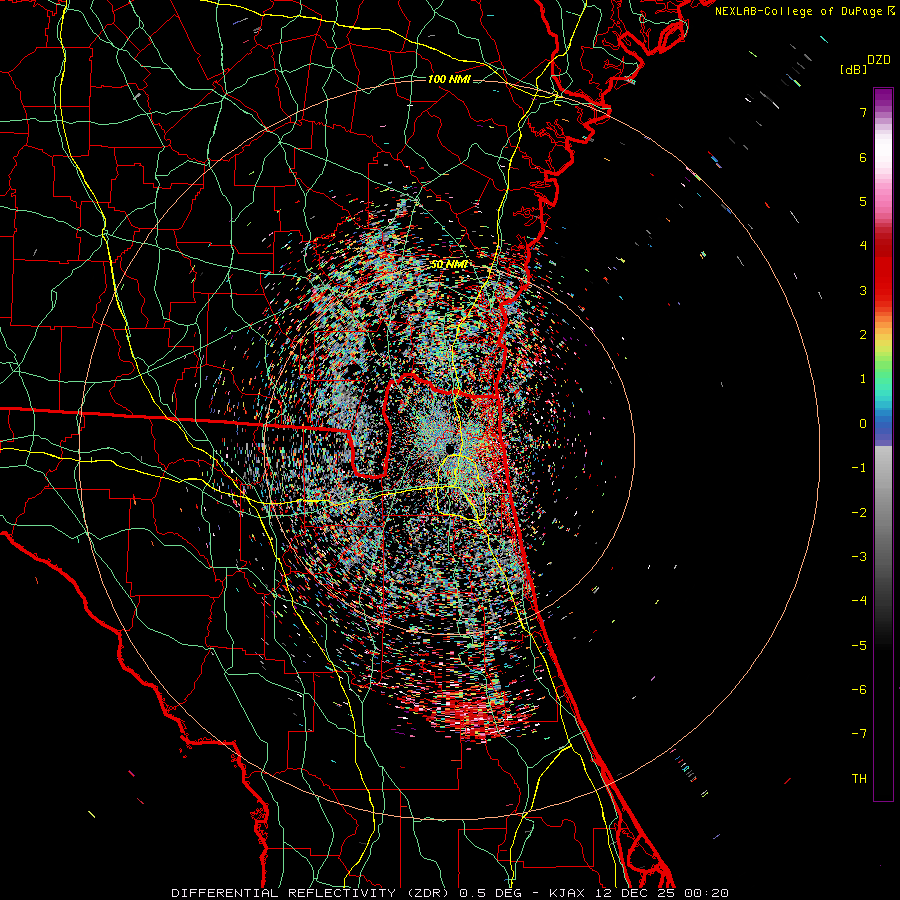The width and height of the screenshot is (900, 900).
Task: Click the "TH" label on the color scale
Action: click(x=859, y=779)
